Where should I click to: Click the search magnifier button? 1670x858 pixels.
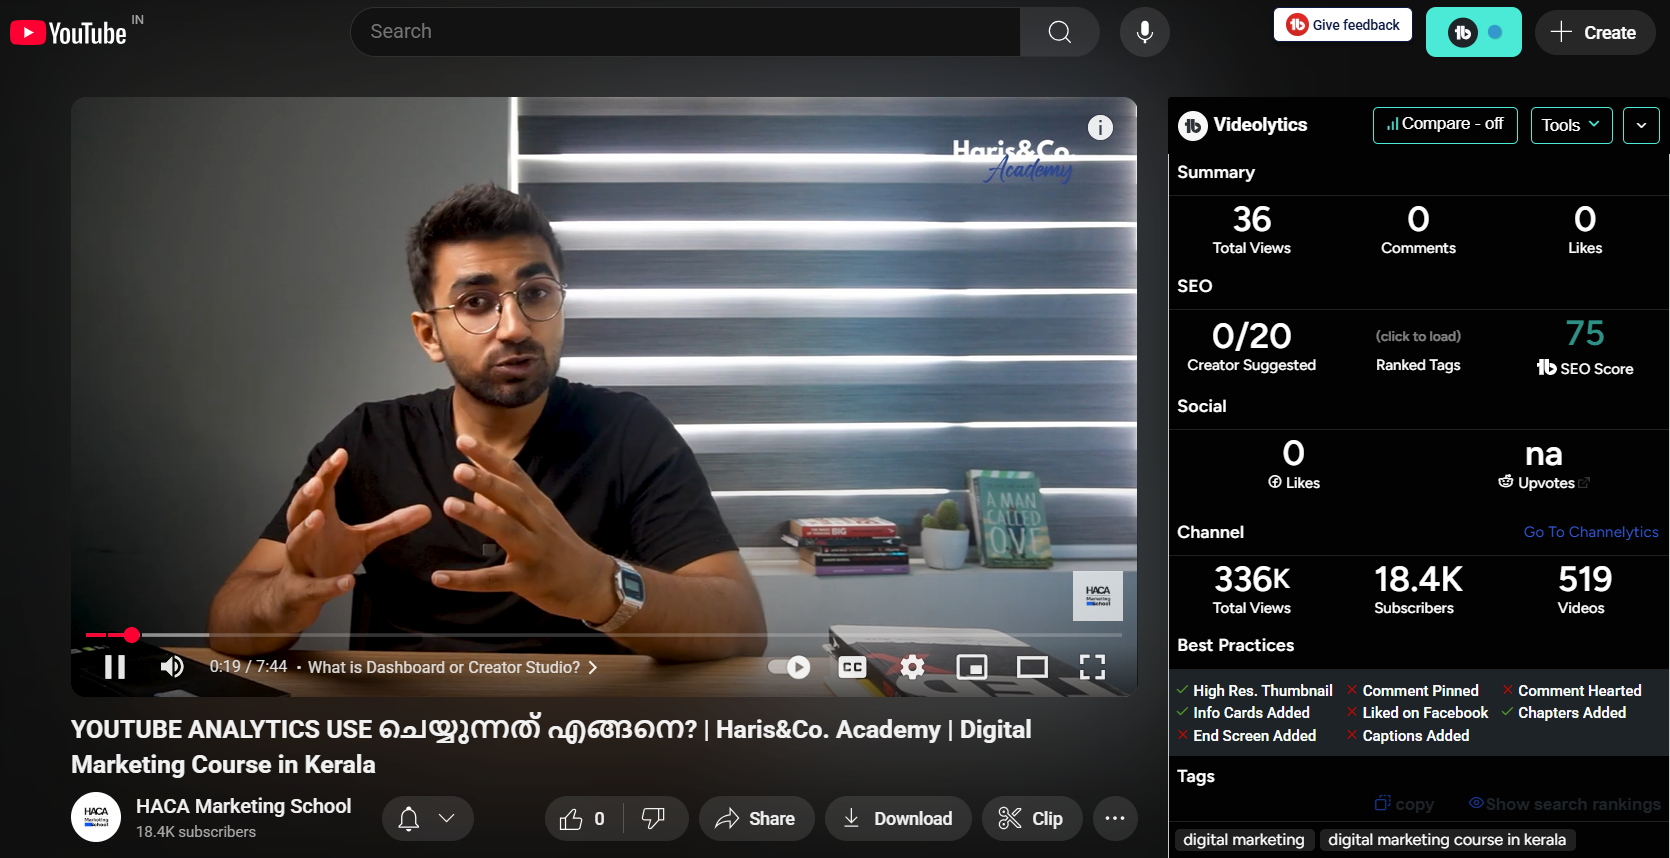point(1060,32)
